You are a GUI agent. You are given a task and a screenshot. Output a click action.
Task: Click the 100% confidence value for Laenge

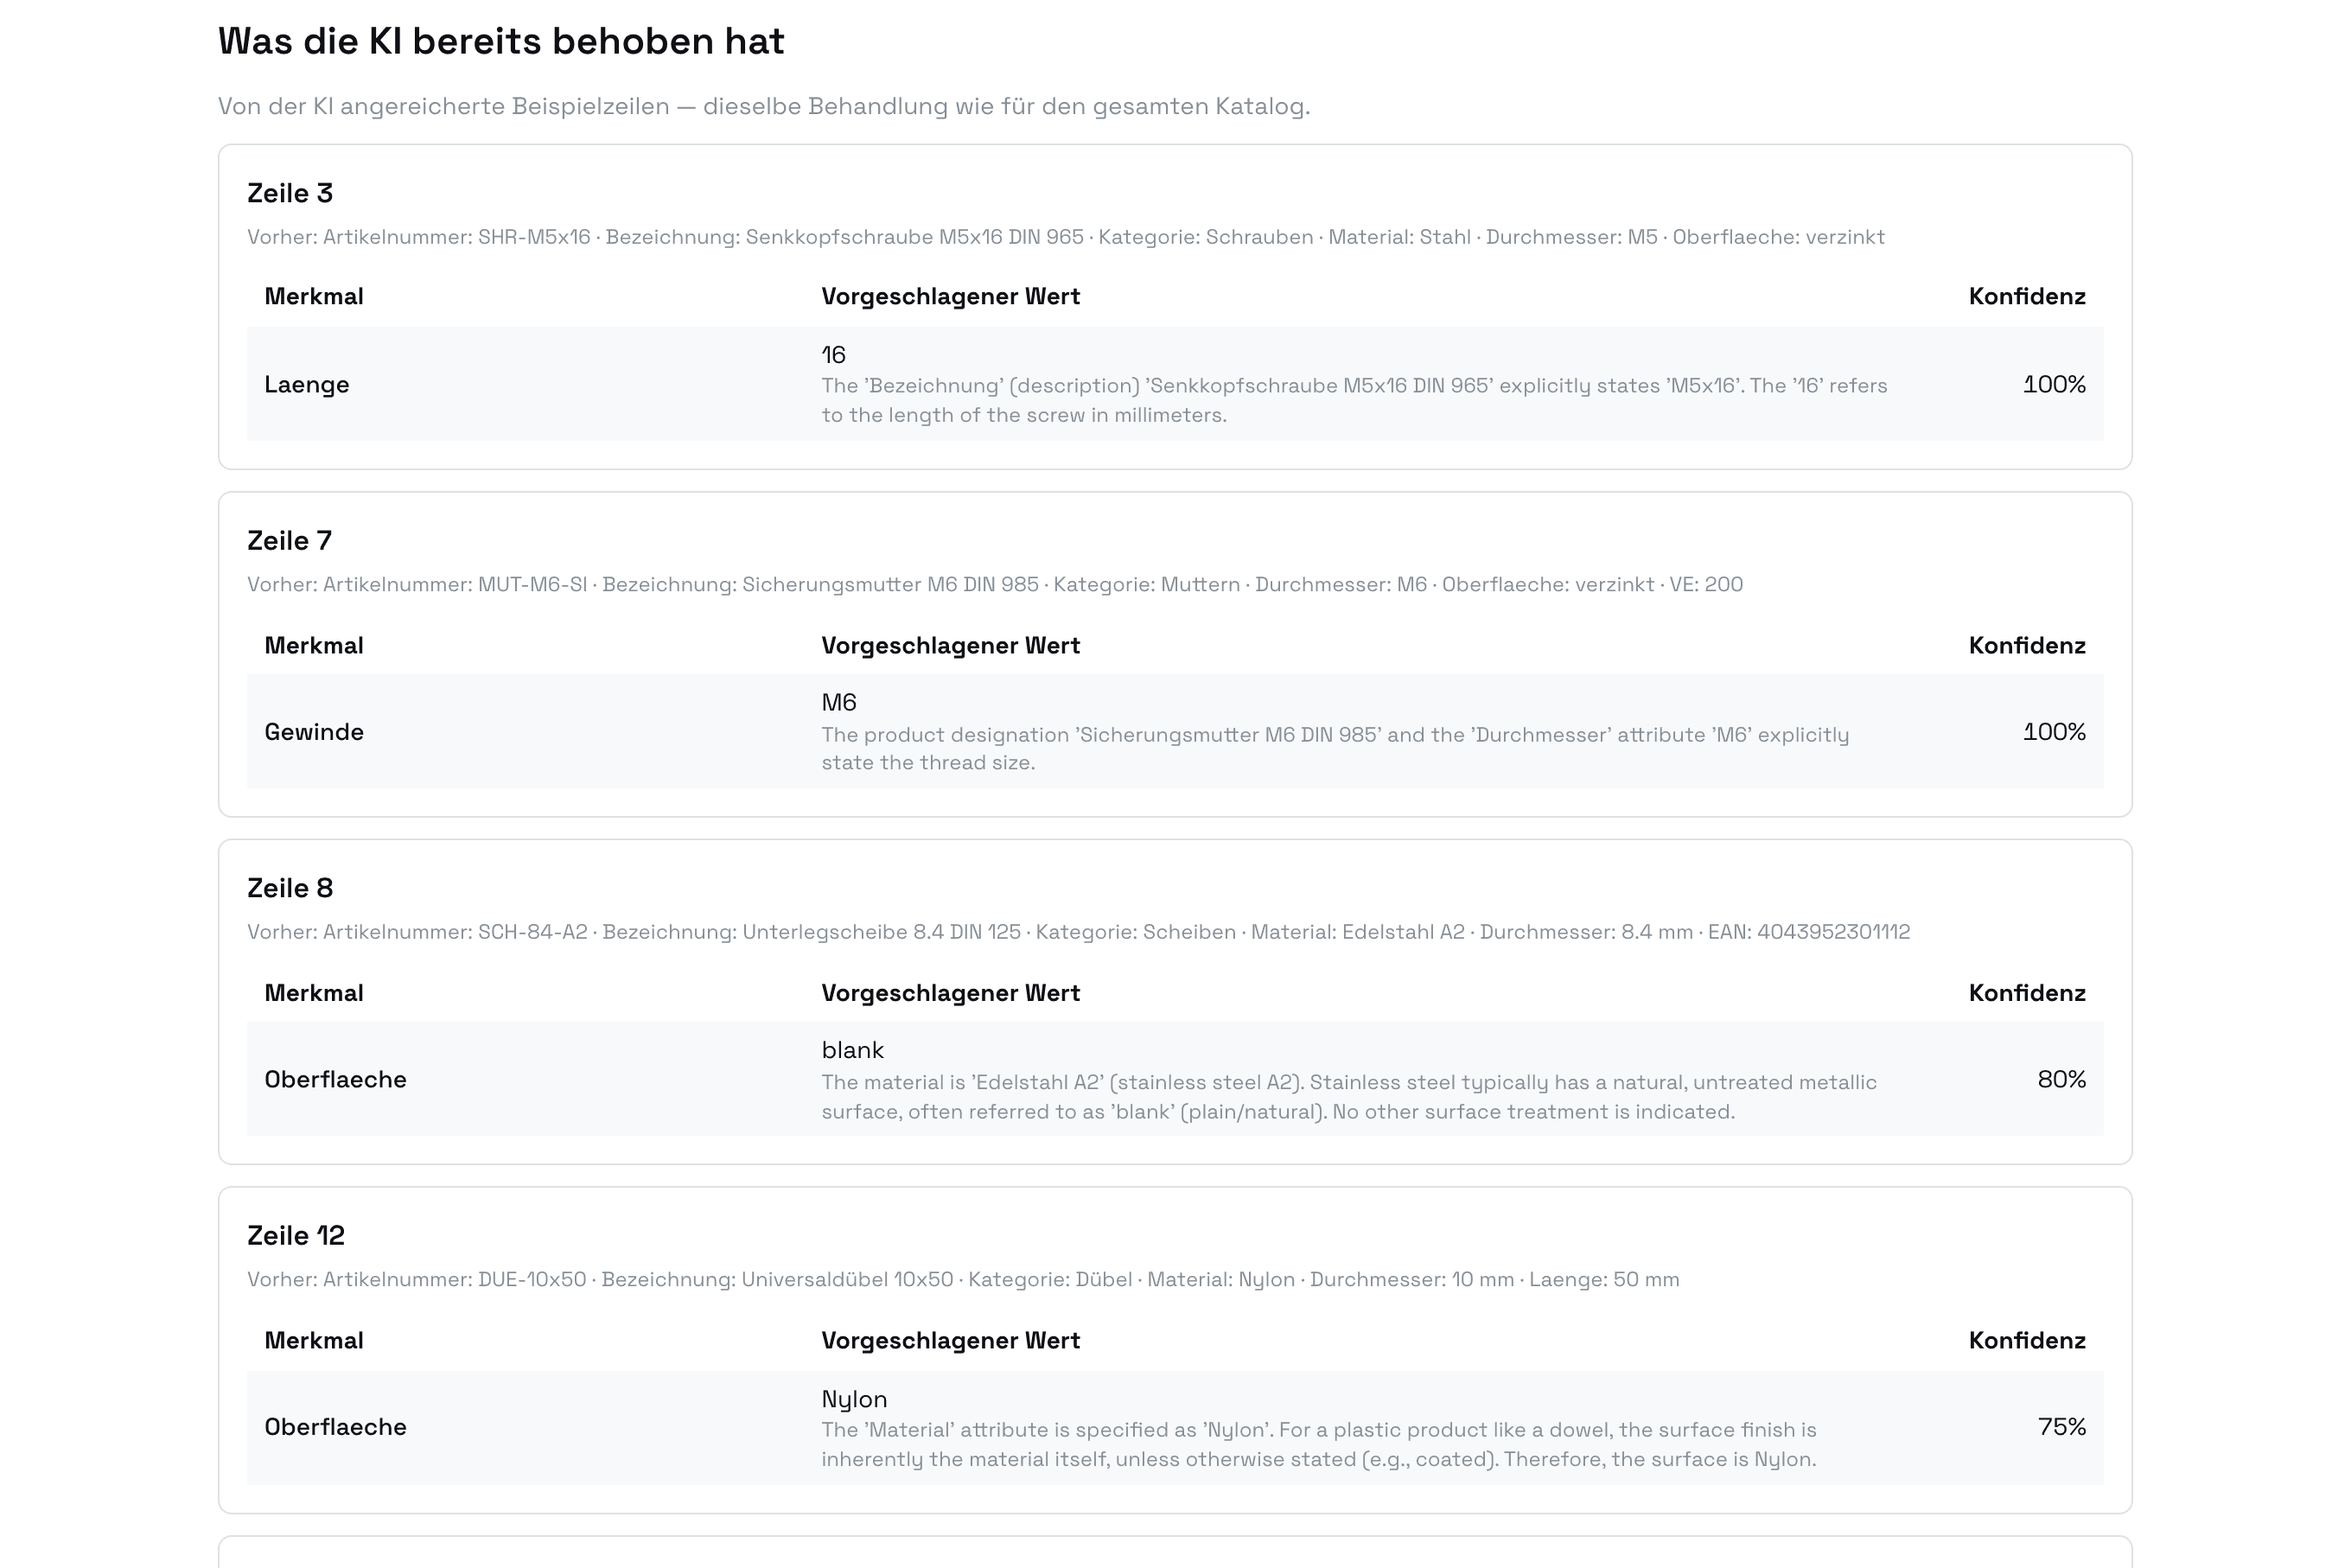2054,384
